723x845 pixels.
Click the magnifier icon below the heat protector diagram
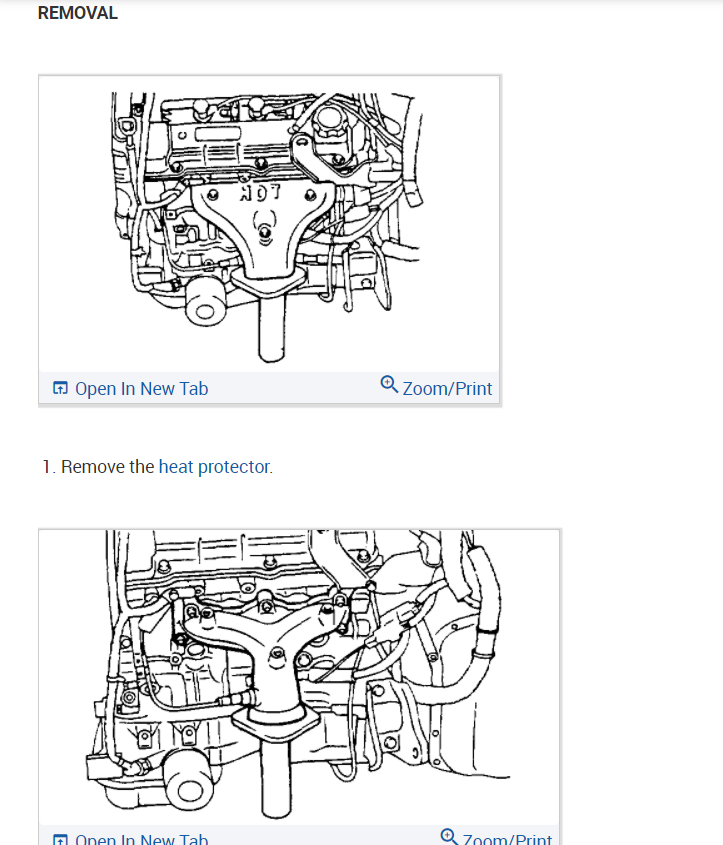point(389,385)
